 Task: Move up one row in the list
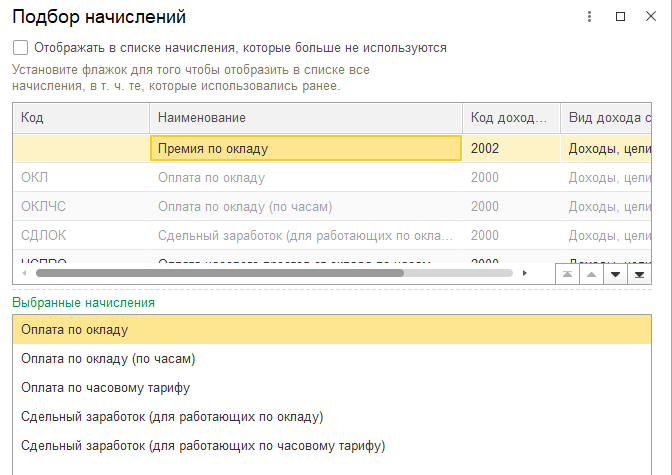click(x=591, y=274)
